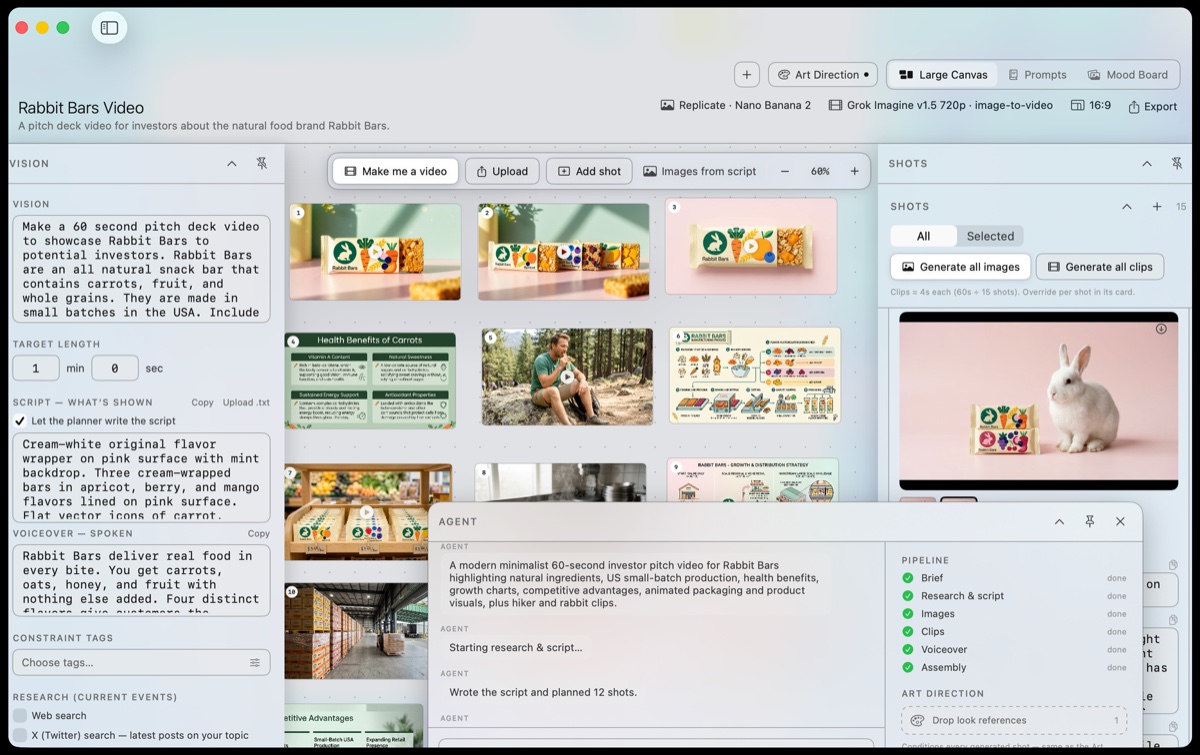Click Upload .txt for the script
Image resolution: width=1200 pixels, height=755 pixels.
coord(246,402)
